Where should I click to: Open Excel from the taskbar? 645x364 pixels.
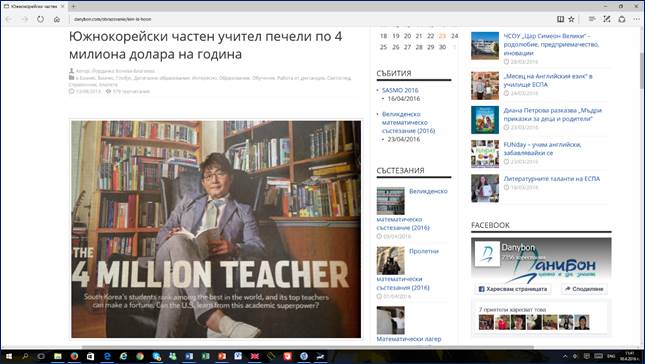point(205,357)
